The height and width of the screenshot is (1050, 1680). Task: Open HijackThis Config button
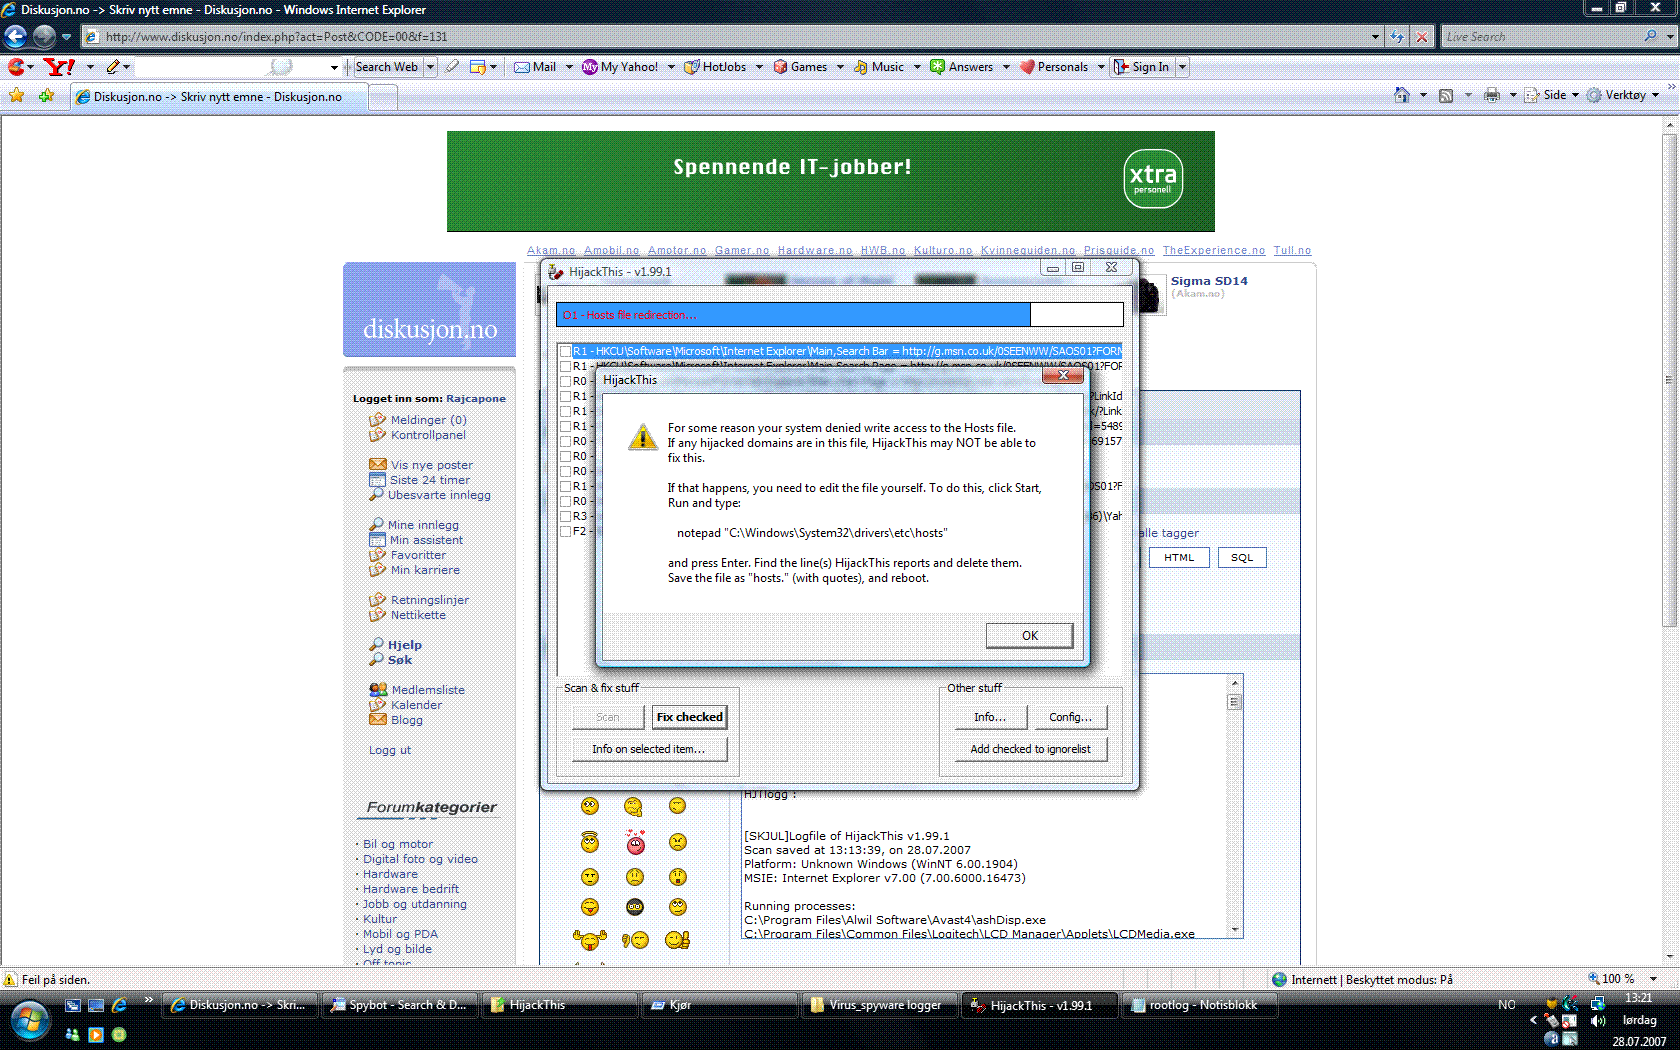pos(1070,717)
